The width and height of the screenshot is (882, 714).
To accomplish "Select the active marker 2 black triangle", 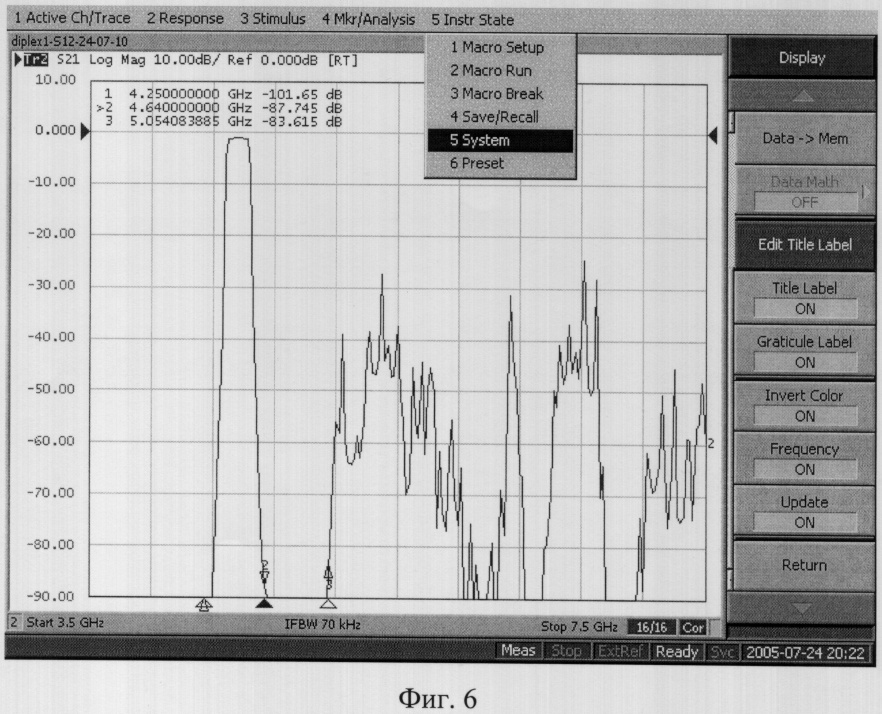I will point(264,604).
